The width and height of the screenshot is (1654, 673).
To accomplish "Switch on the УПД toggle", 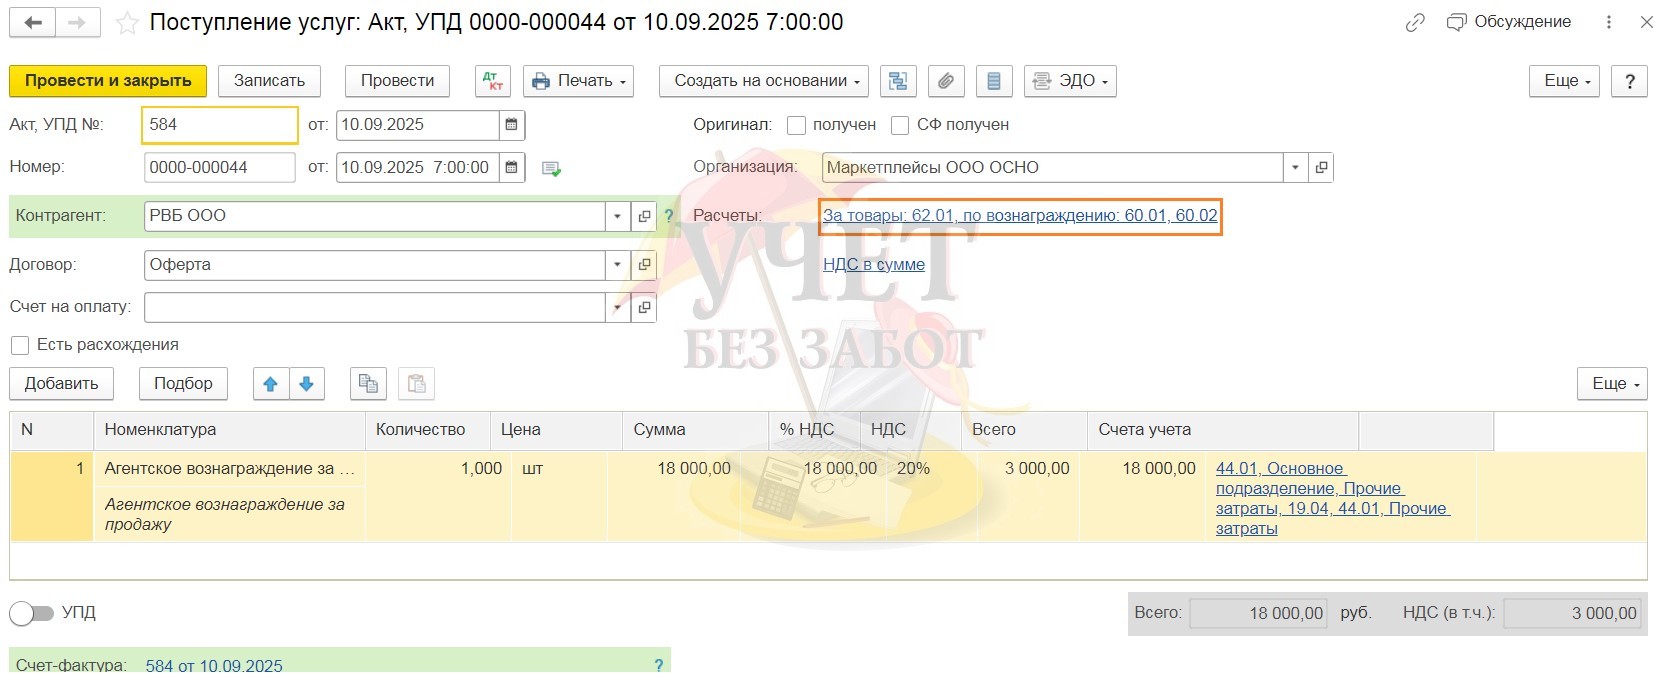I will (x=32, y=613).
